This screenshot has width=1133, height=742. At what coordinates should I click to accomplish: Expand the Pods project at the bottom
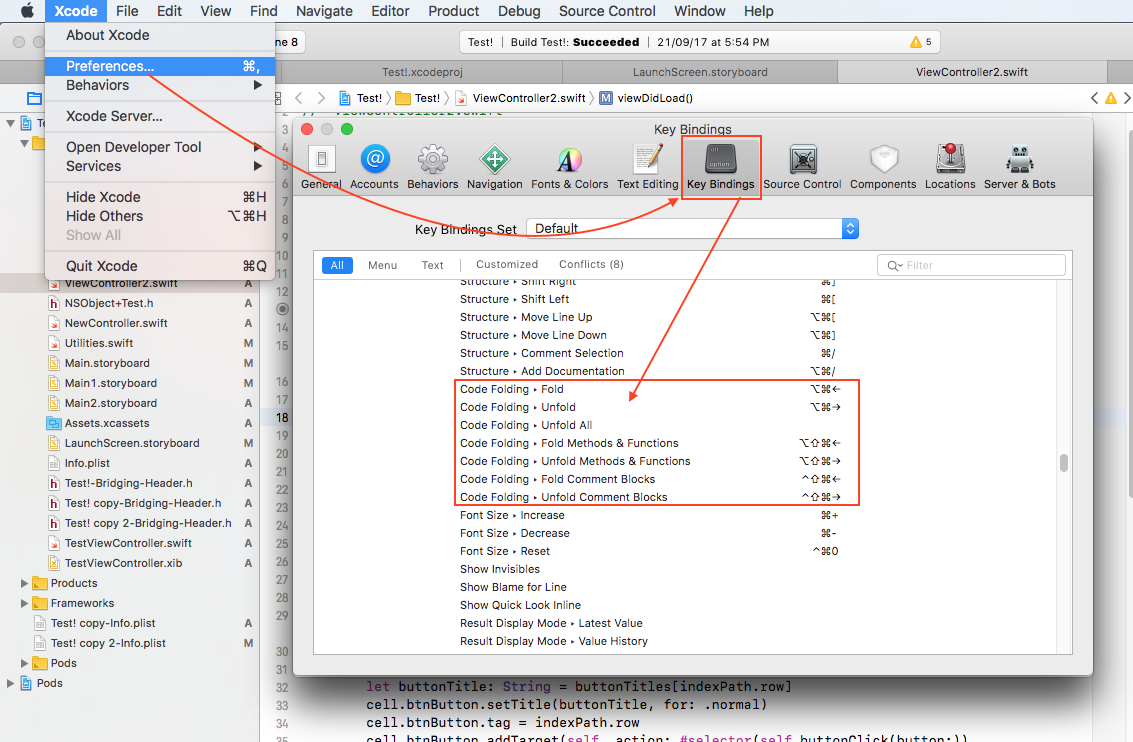10,683
